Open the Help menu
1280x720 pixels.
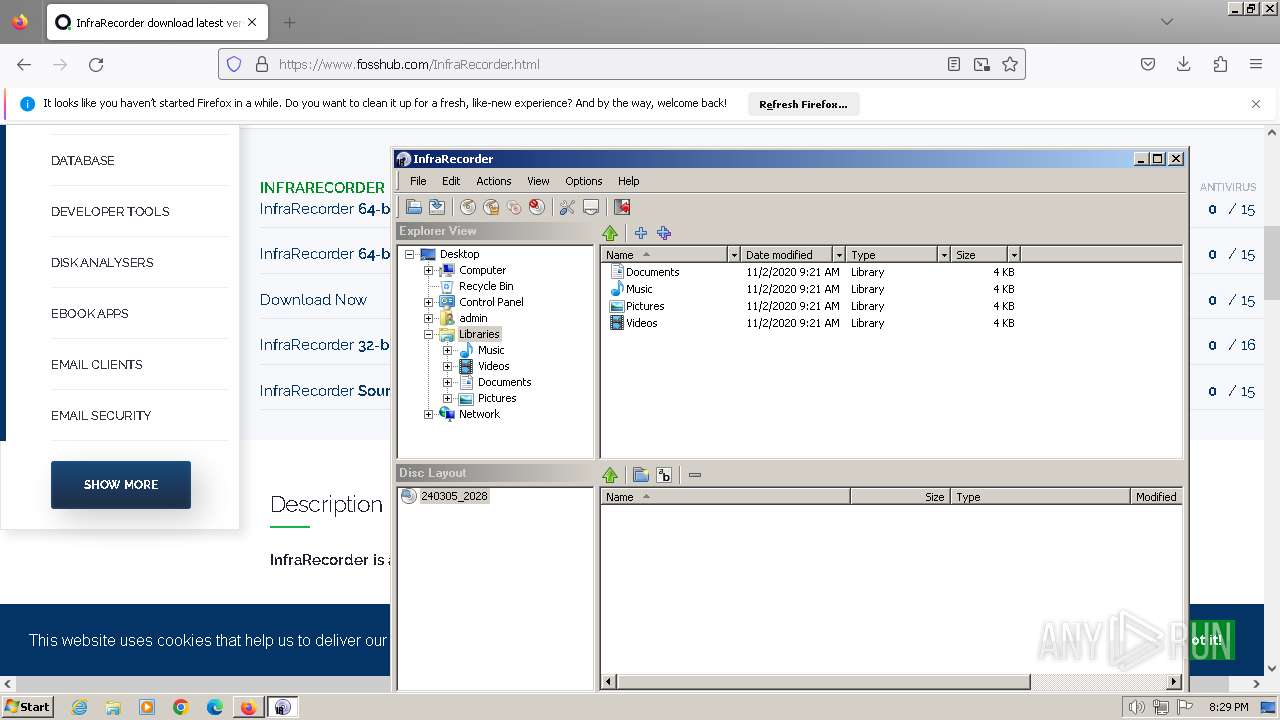point(628,181)
